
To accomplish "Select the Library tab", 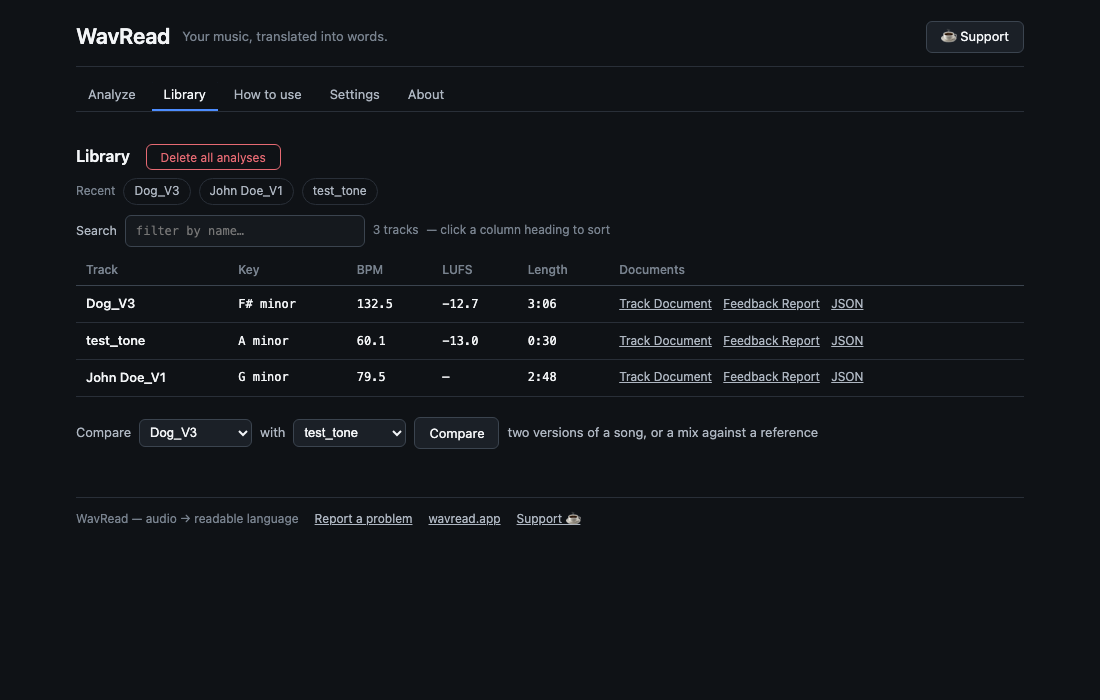I will pos(185,95).
